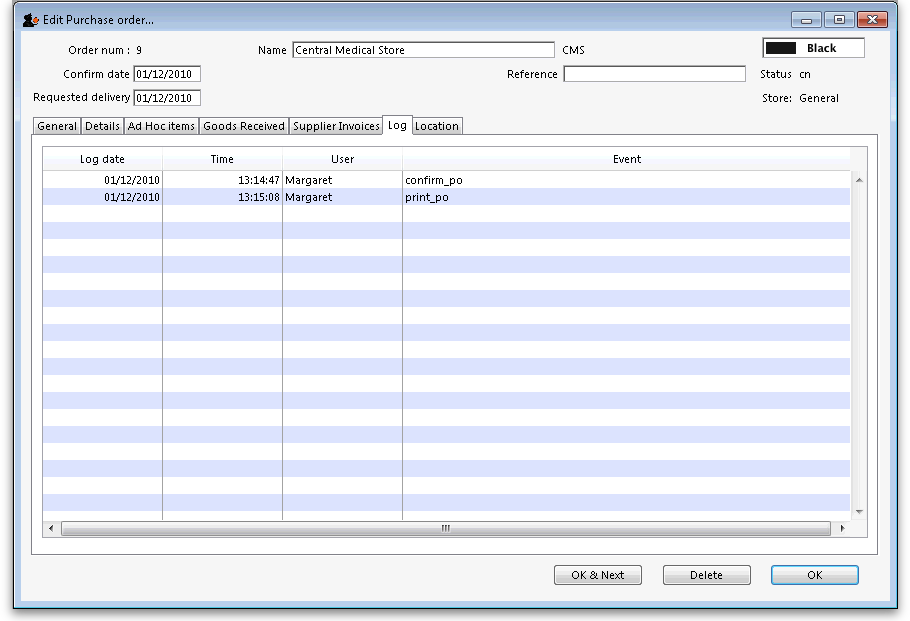
Task: Select the confirm_po log entry
Action: [433, 180]
